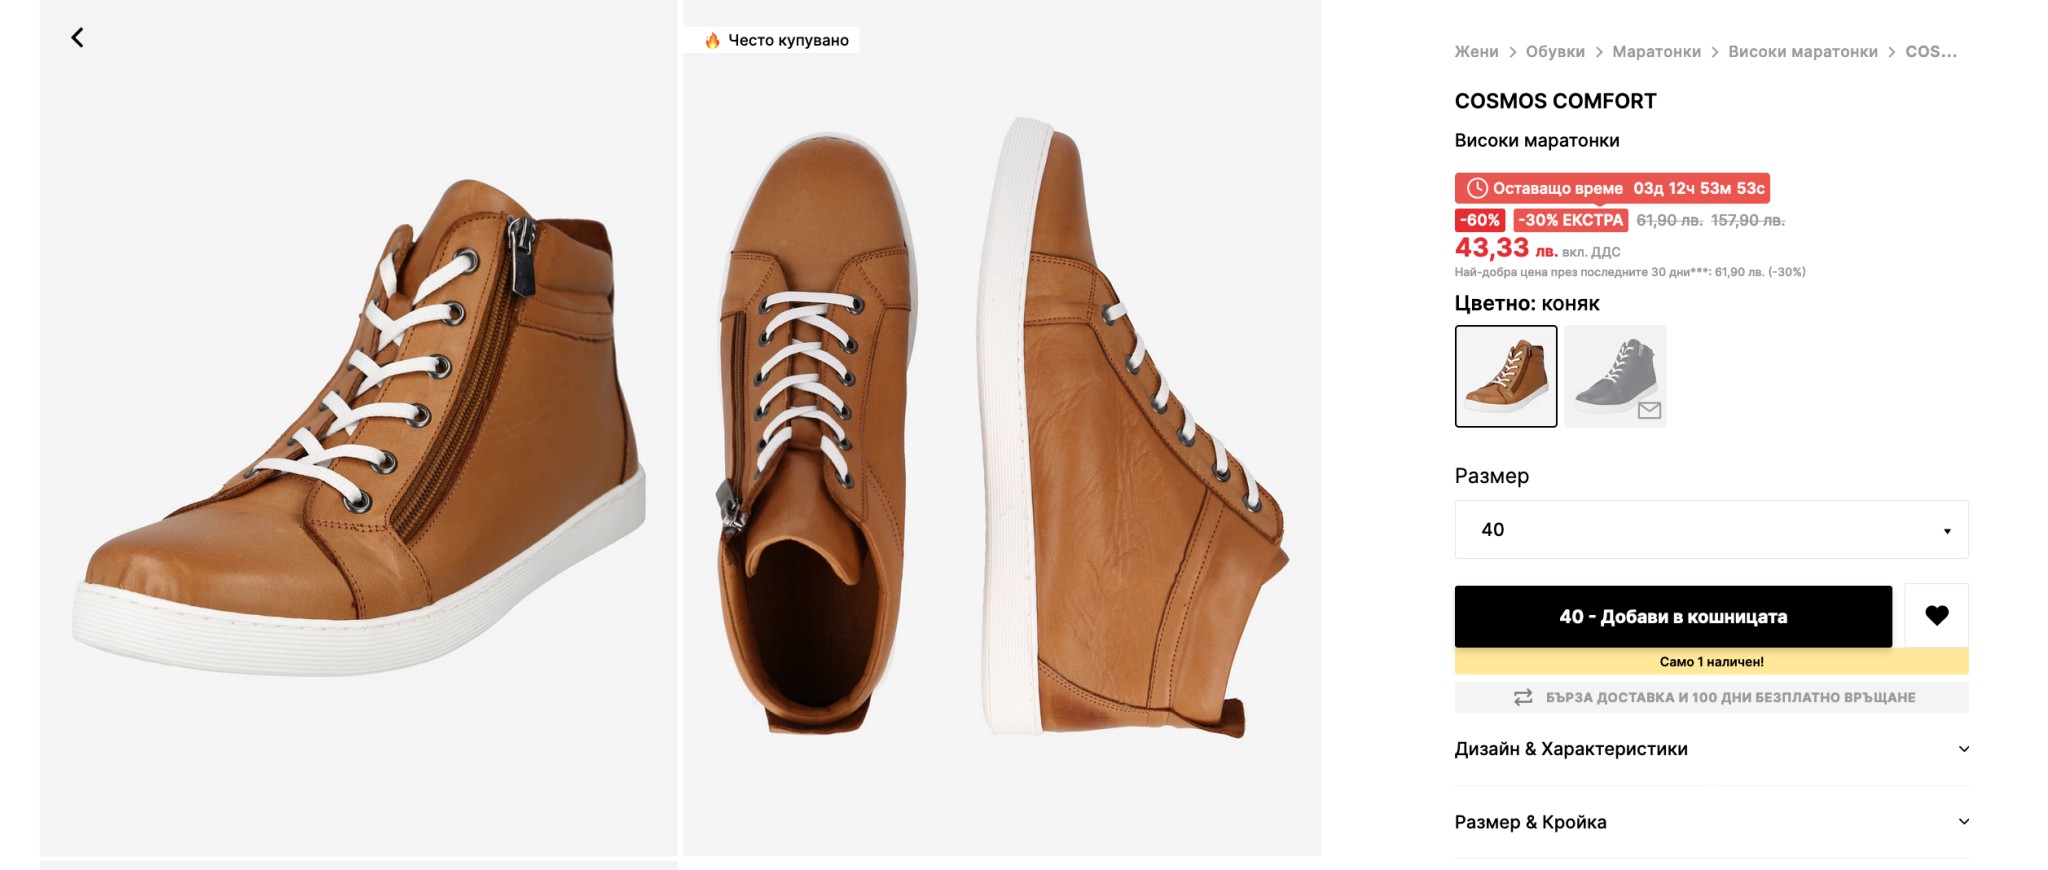Navigate to Маратонки breadcrumb

(1656, 52)
